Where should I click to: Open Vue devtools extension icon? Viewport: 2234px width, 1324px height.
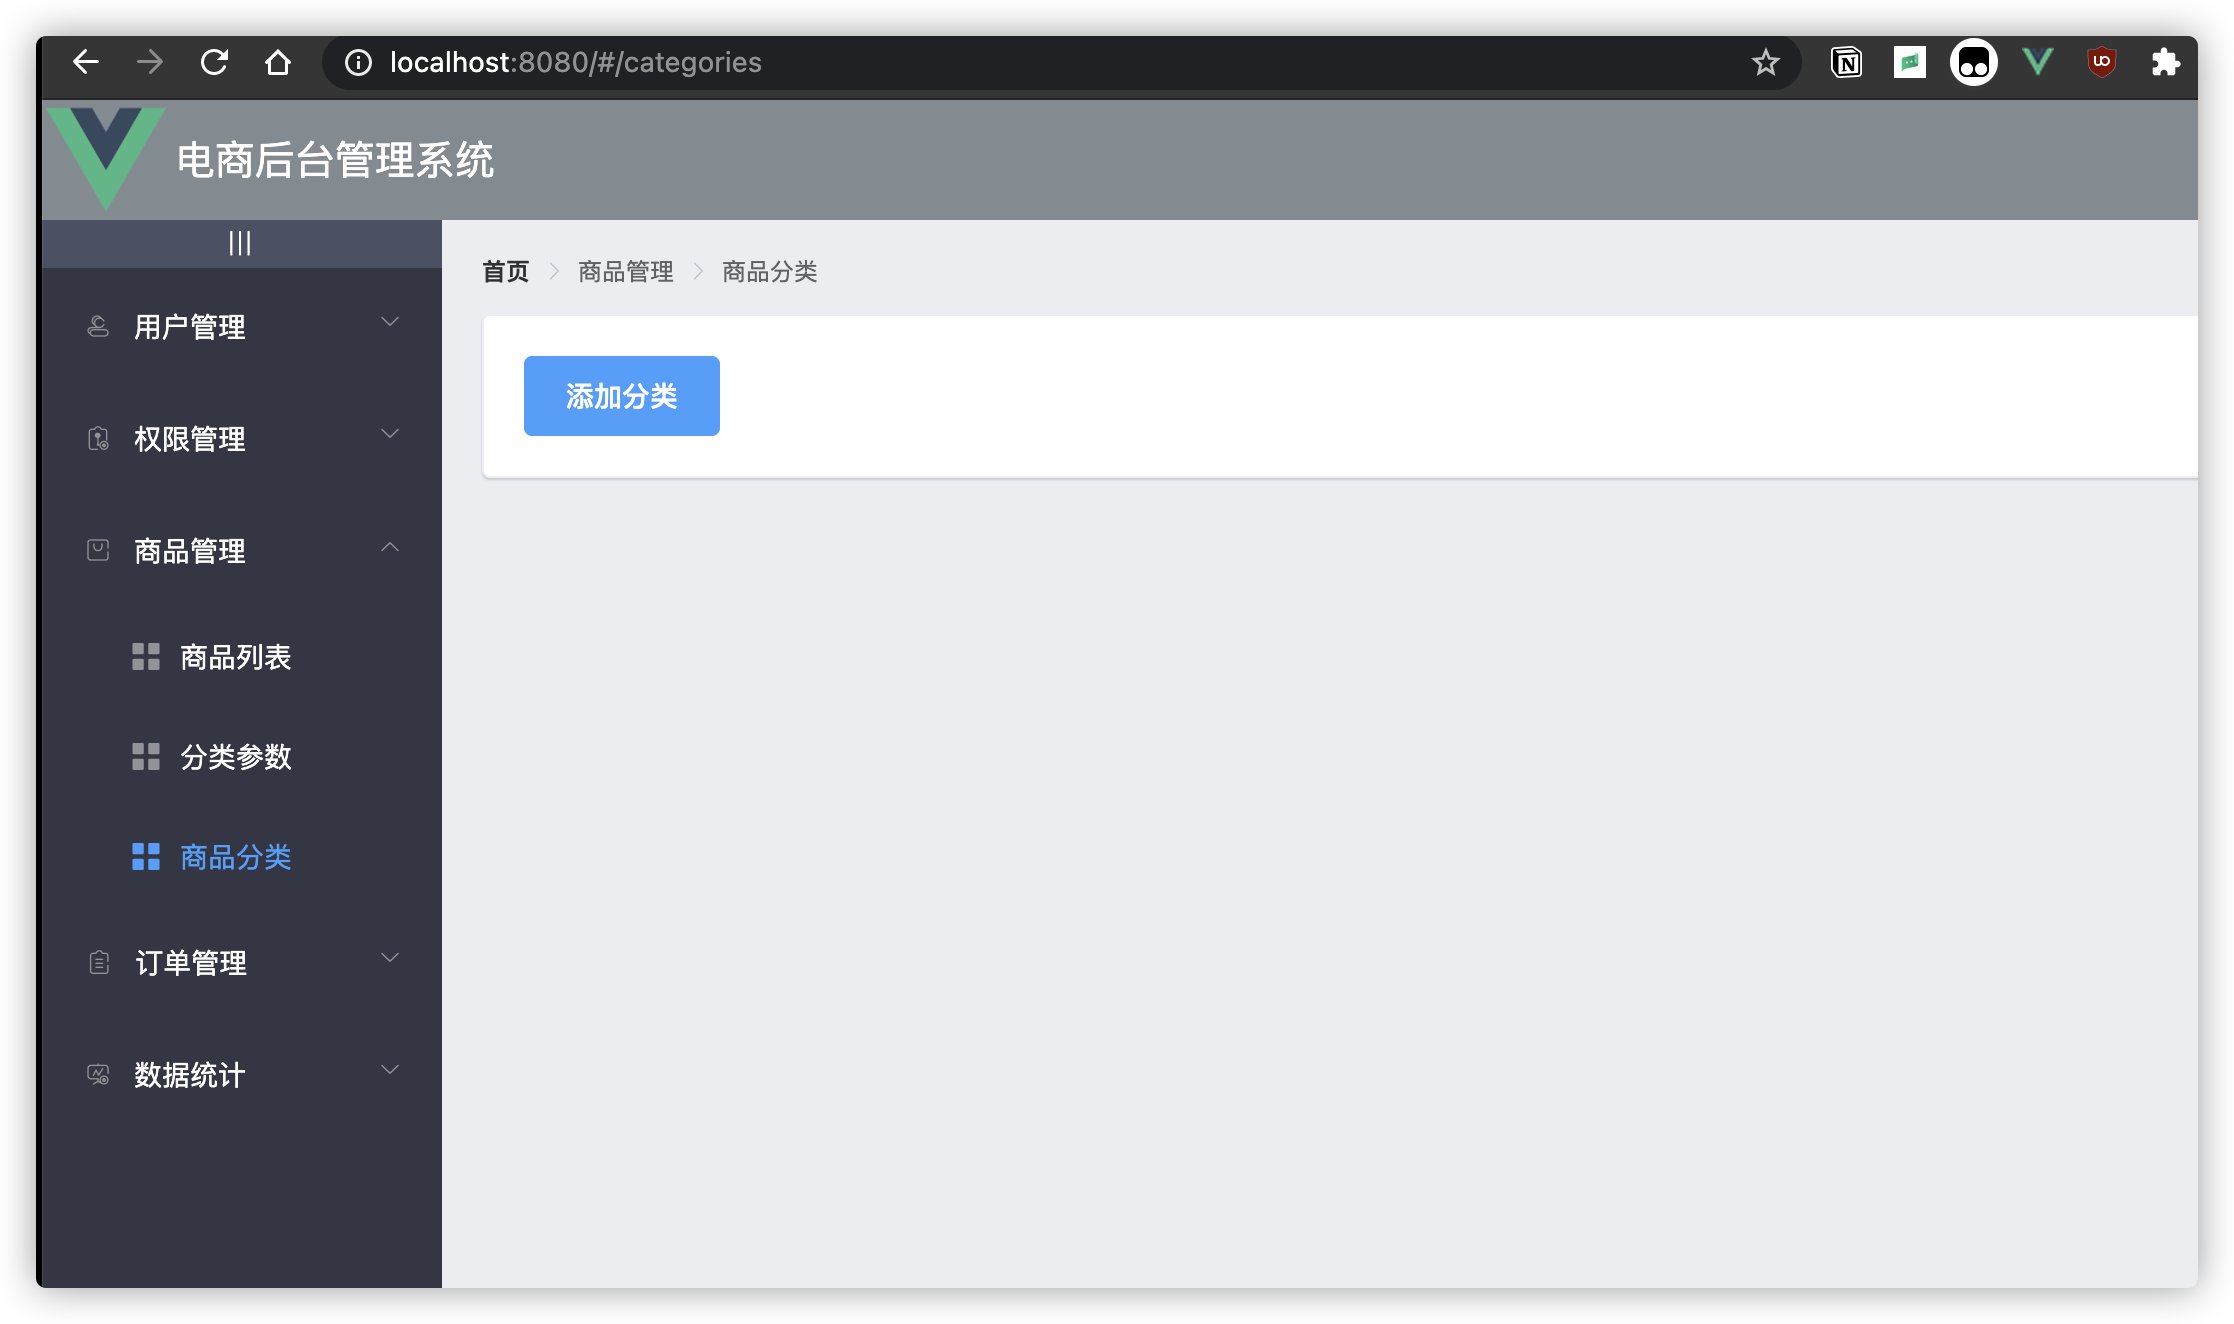tap(2038, 62)
